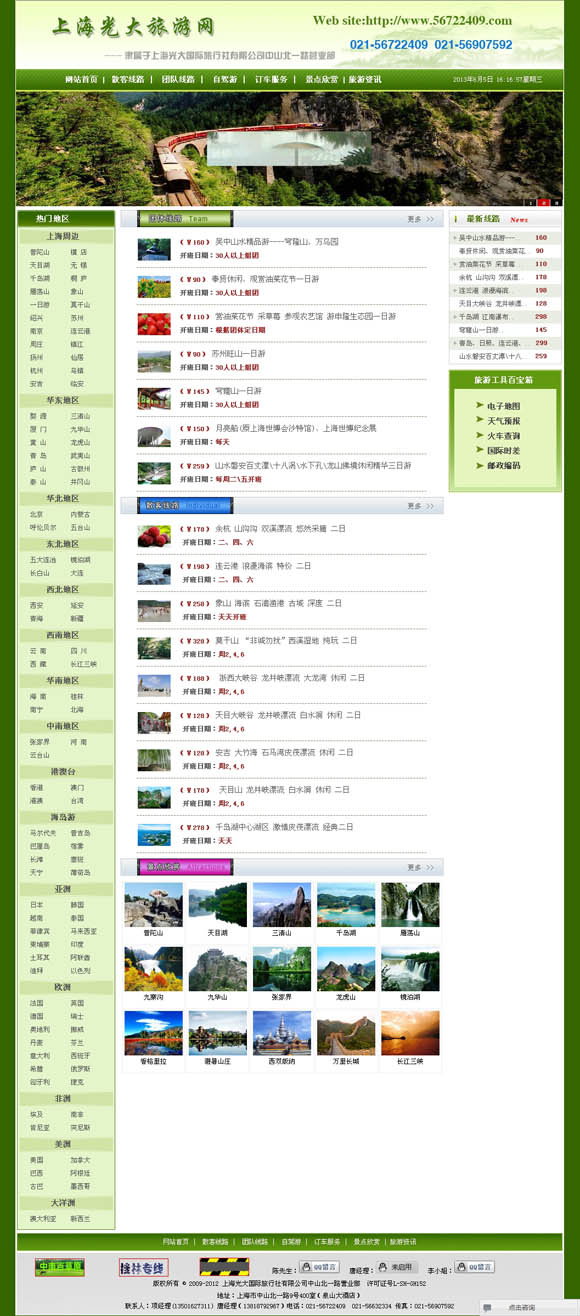Screen dimensions: 580x1316
Task: Select 张家界 under 中南地区 in sidebar
Action: (40, 742)
